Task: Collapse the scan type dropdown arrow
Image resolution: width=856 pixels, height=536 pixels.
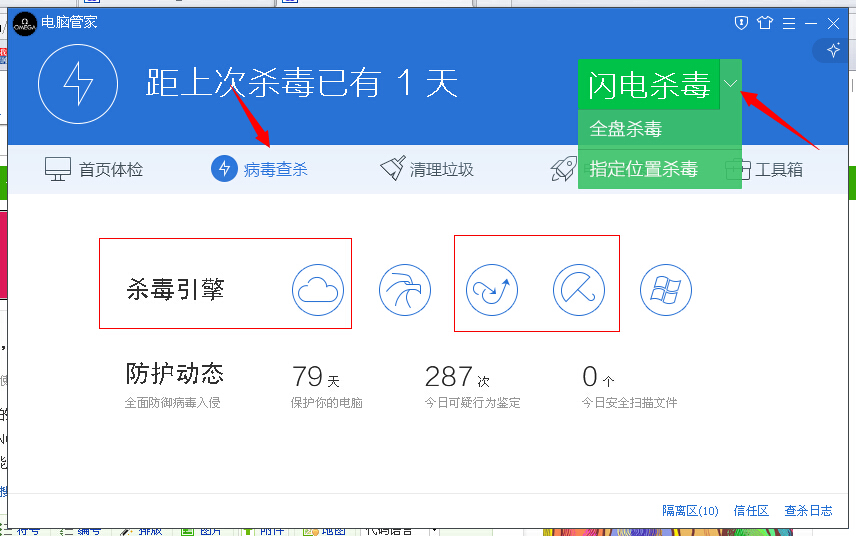Action: tap(731, 84)
